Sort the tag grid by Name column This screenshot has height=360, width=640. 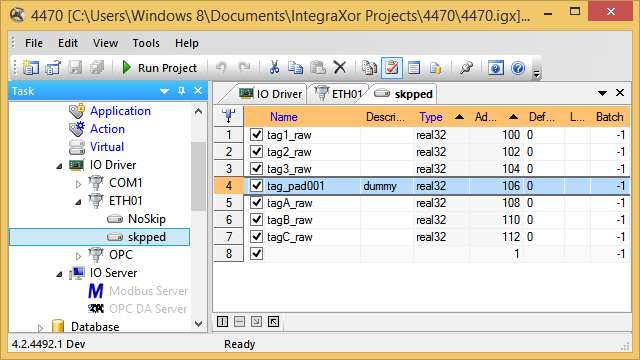point(283,117)
